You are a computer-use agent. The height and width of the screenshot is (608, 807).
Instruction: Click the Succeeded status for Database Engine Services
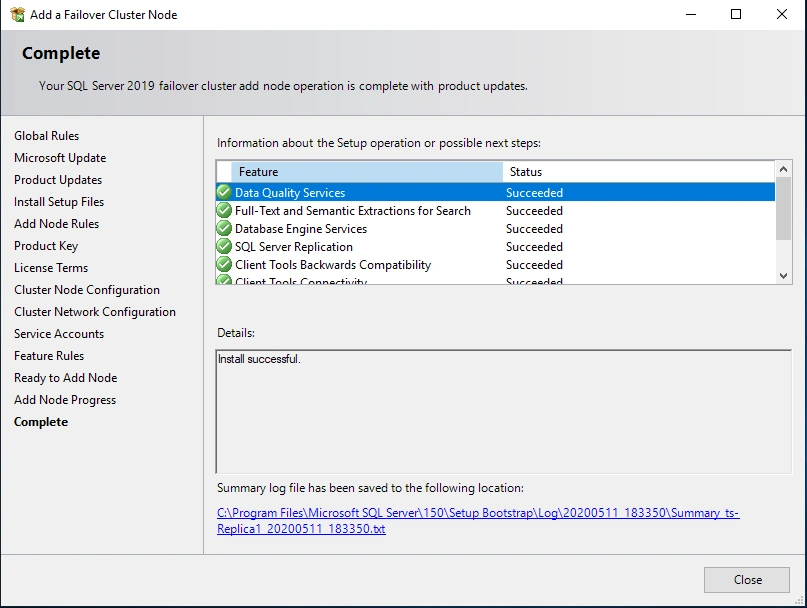(x=534, y=229)
